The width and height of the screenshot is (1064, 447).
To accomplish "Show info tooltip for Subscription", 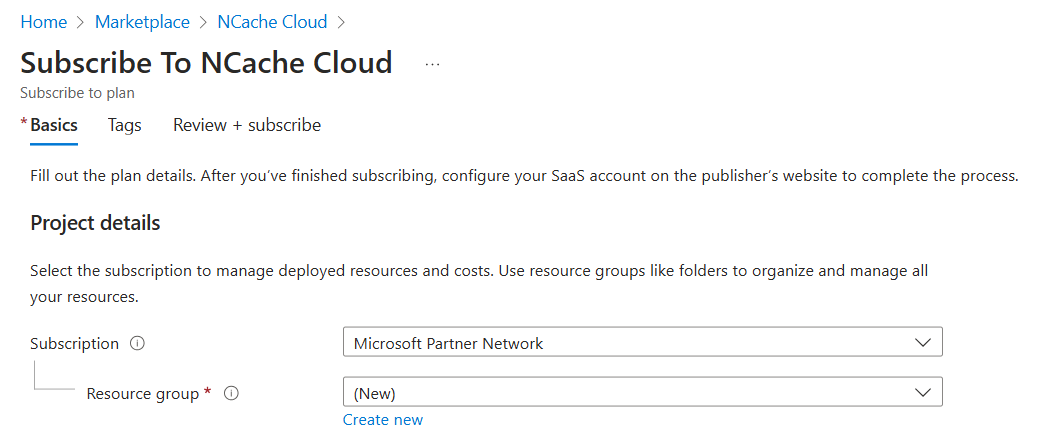I will click(137, 343).
